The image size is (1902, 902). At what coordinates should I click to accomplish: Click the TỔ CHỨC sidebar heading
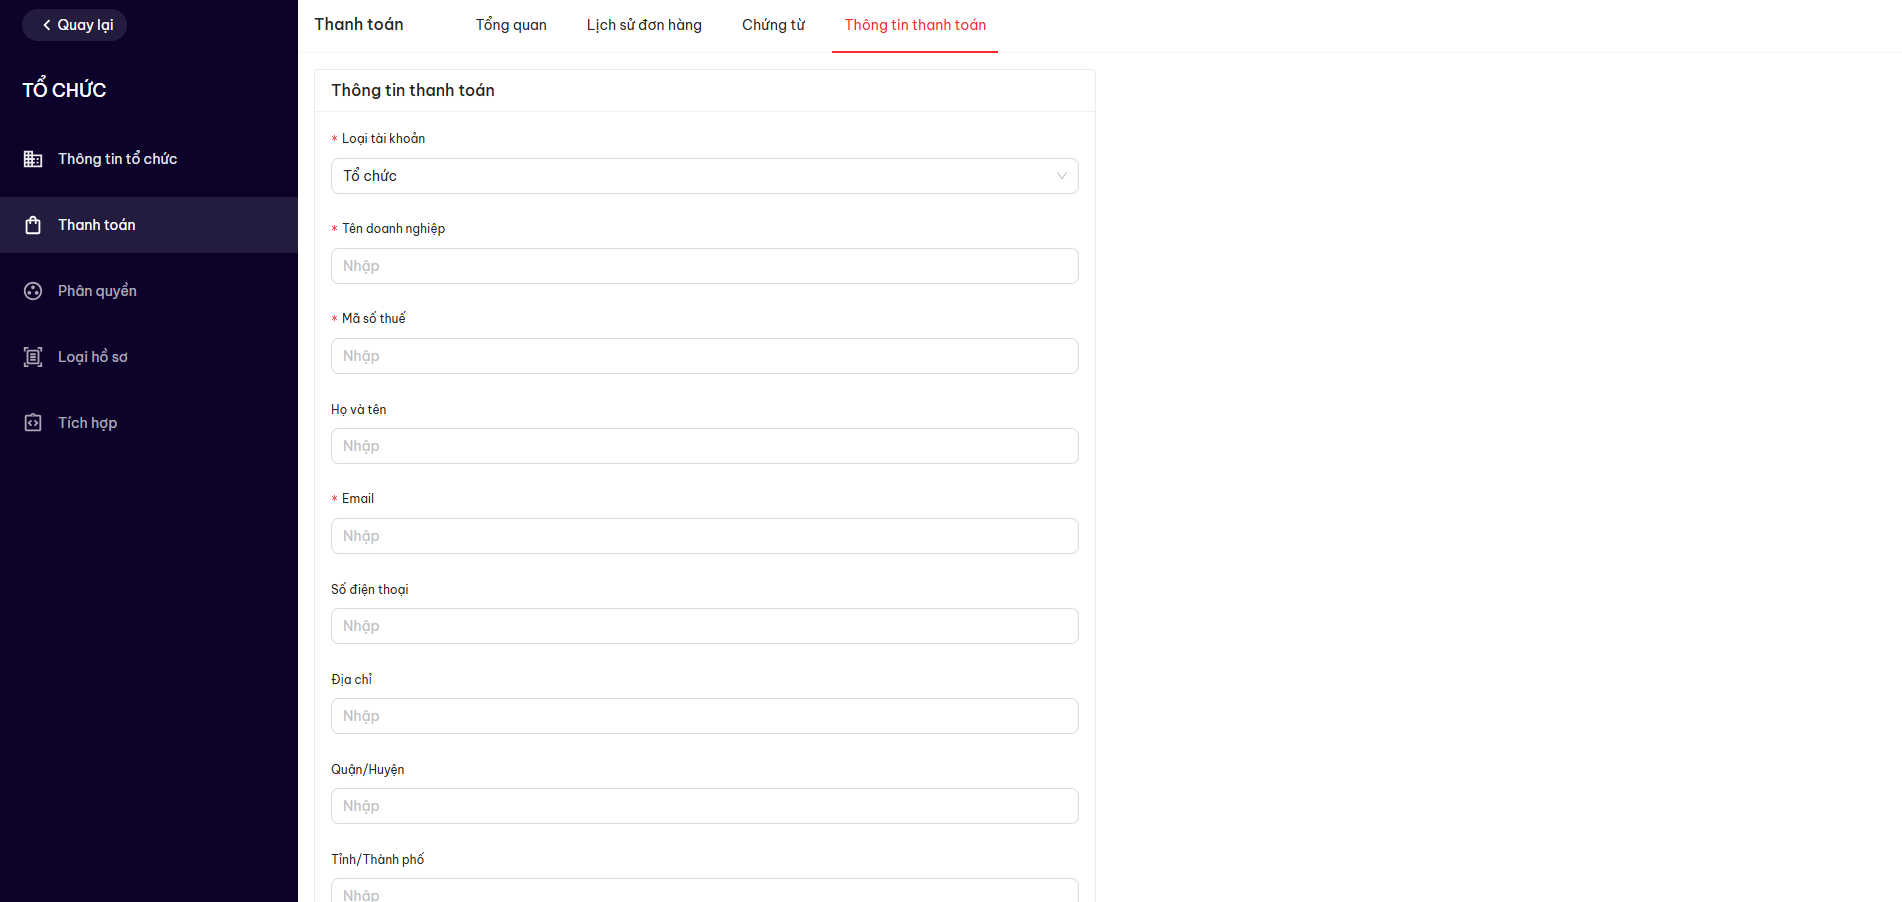coord(64,90)
